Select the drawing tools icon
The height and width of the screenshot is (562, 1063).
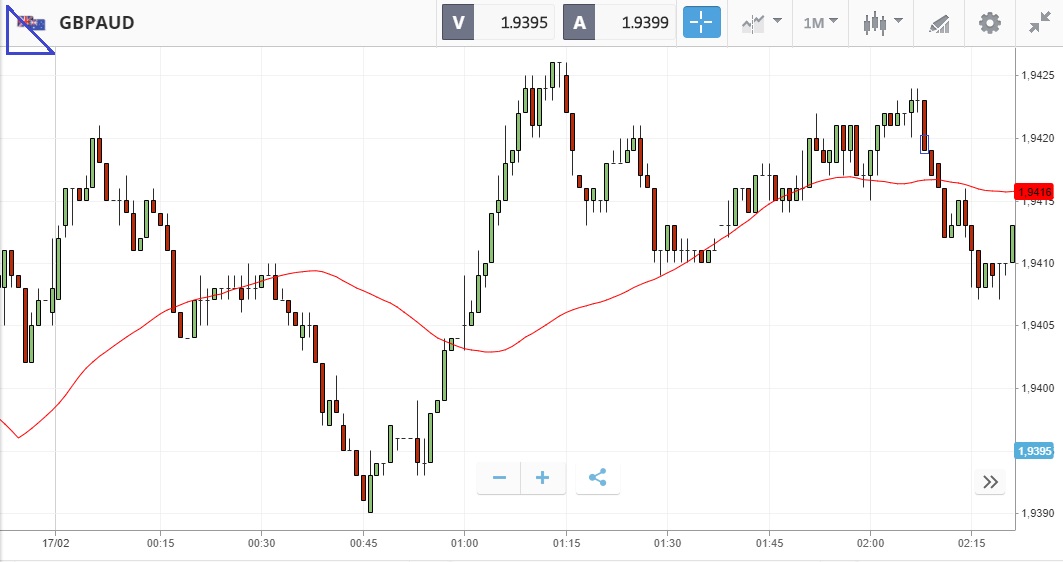(x=939, y=22)
